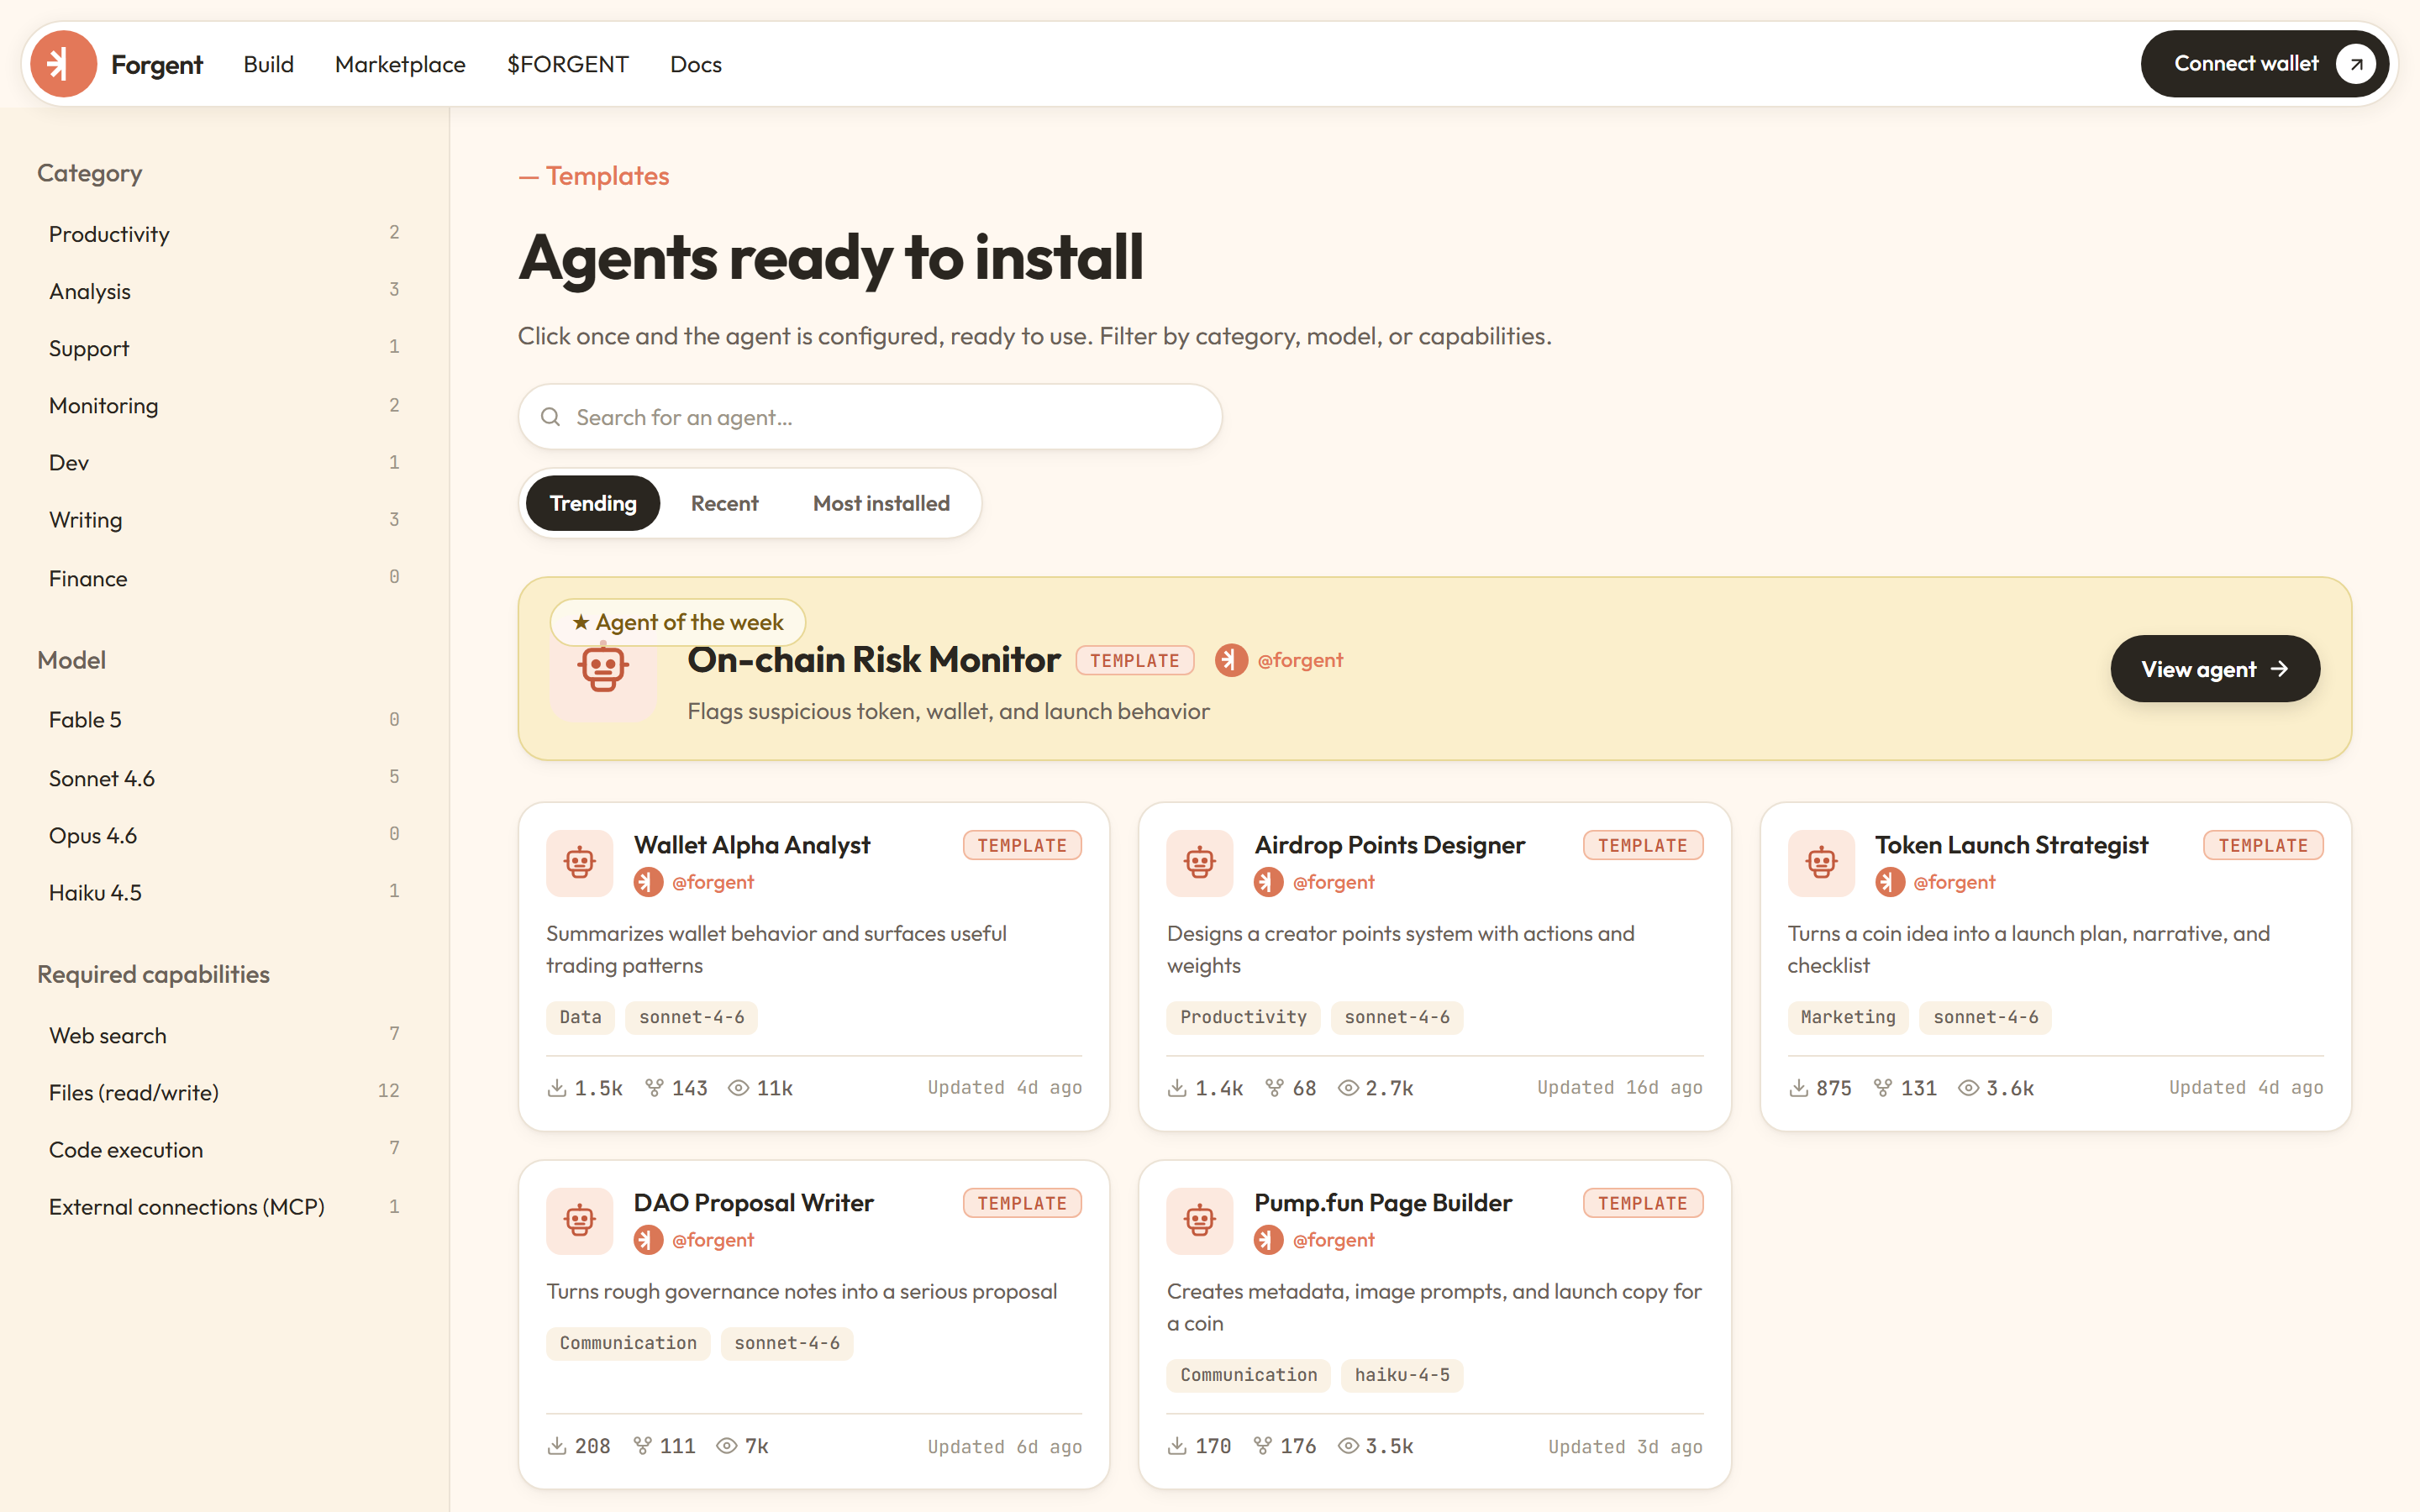Filter by Sonnet 4.6 model
Screen dimensions: 2420x1512
pyautogui.click(x=224, y=778)
